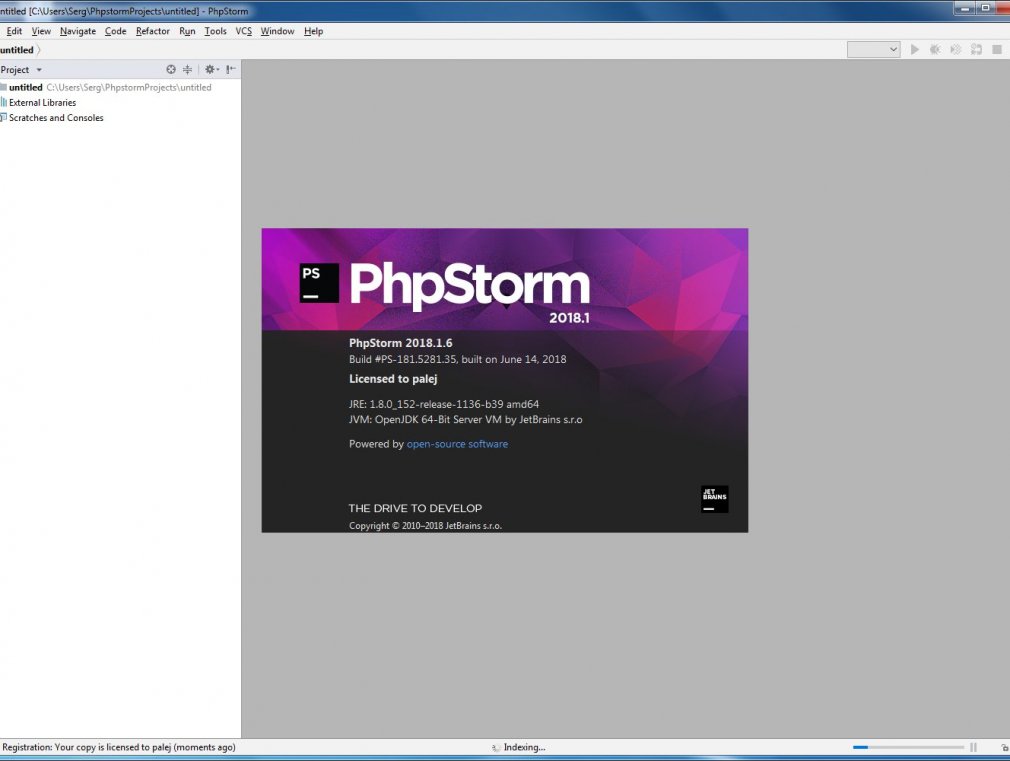This screenshot has width=1010, height=761.
Task: Hide the Project tool window
Action: (x=231, y=70)
